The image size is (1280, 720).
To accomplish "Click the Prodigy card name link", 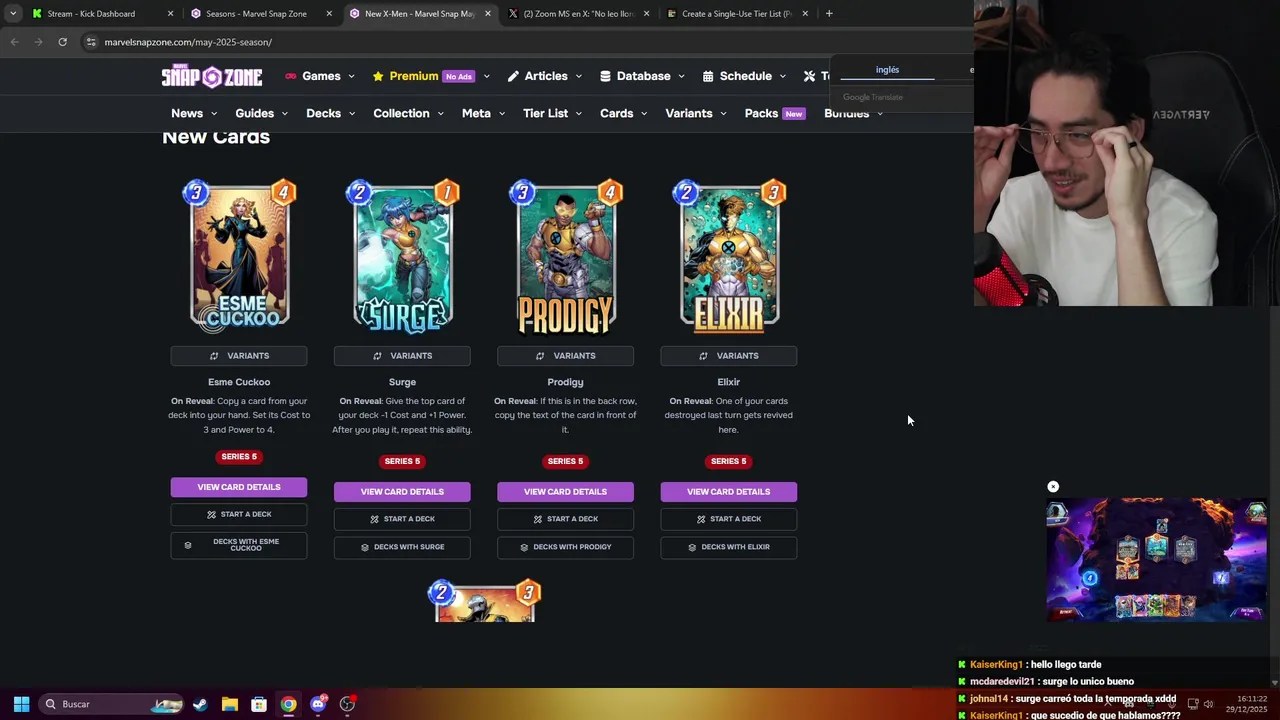I will click(x=565, y=382).
